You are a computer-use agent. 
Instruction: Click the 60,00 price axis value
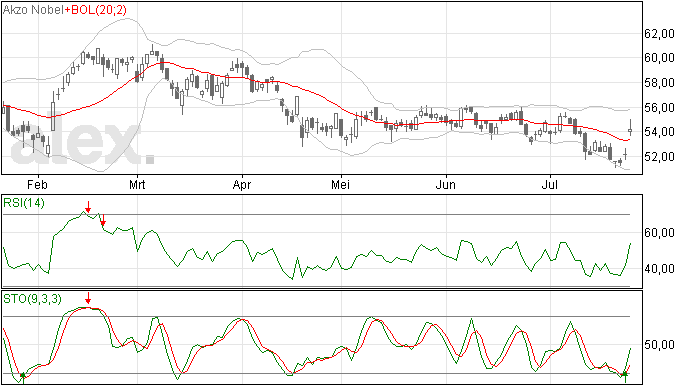click(659, 58)
